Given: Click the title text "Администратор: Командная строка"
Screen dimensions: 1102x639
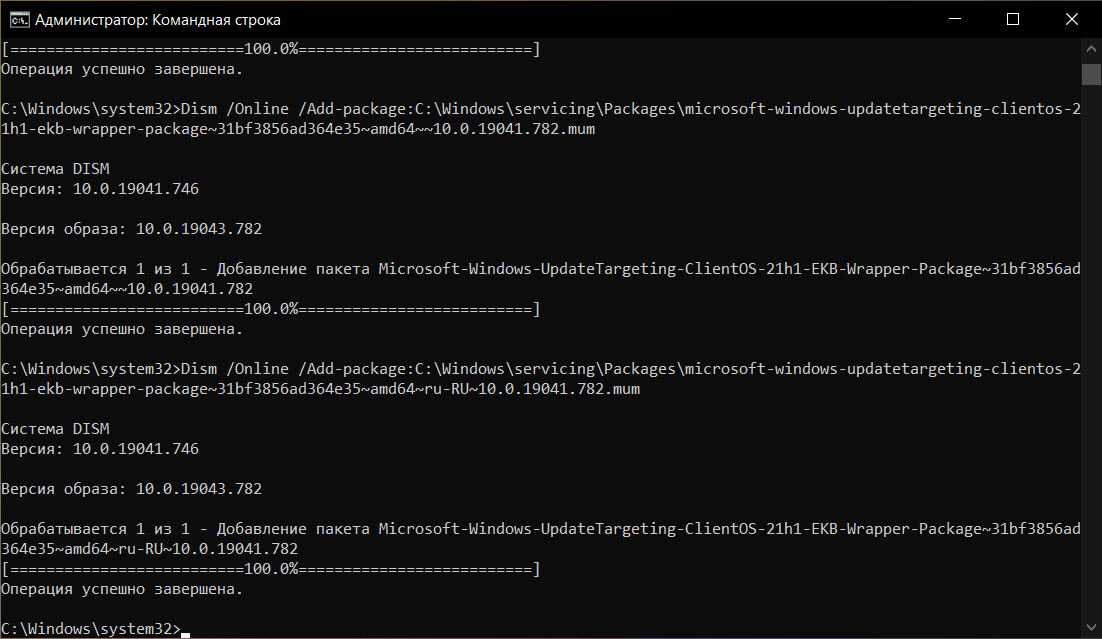Looking at the screenshot, I should point(158,19).
